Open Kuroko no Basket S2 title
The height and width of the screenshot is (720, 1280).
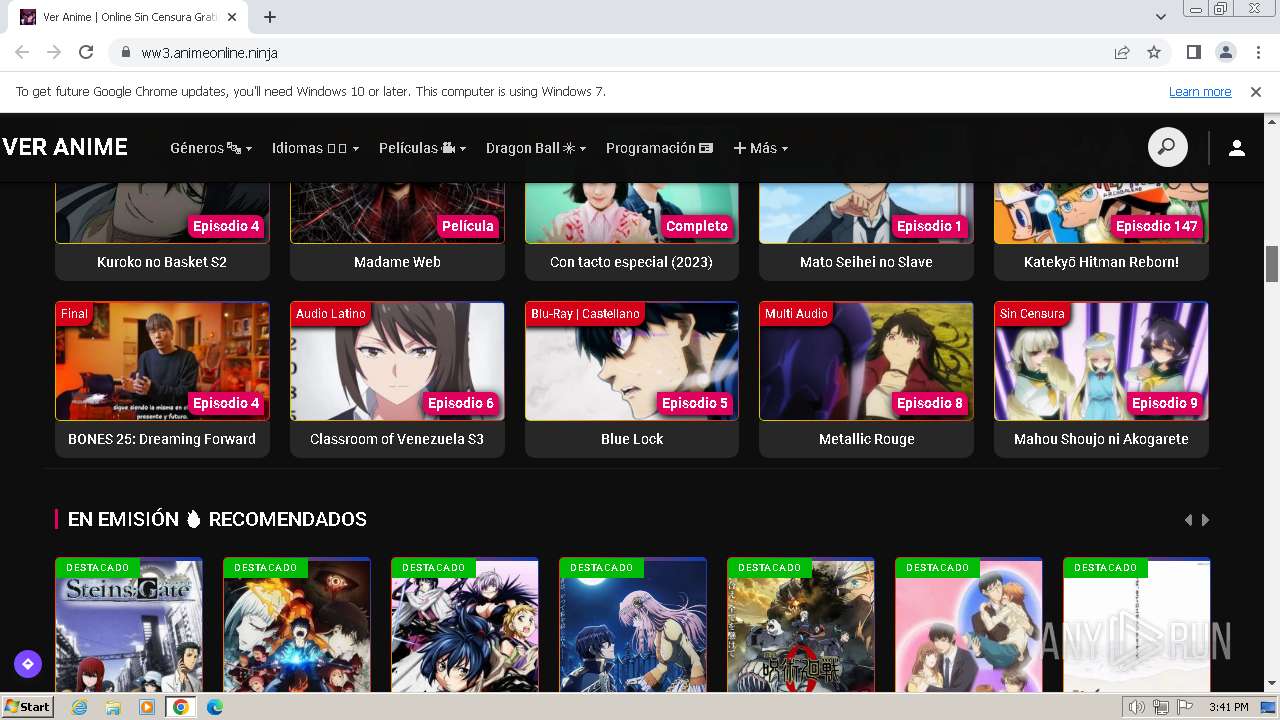[162, 262]
